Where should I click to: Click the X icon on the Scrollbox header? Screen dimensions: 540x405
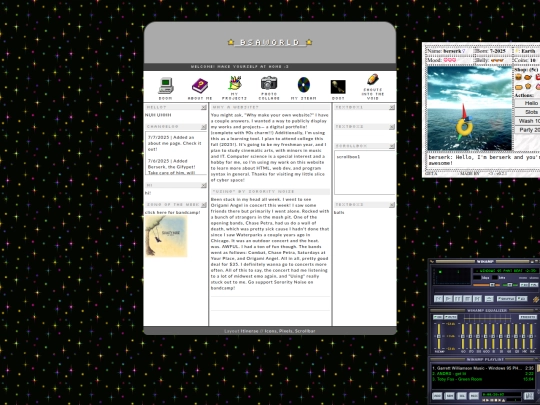392,146
